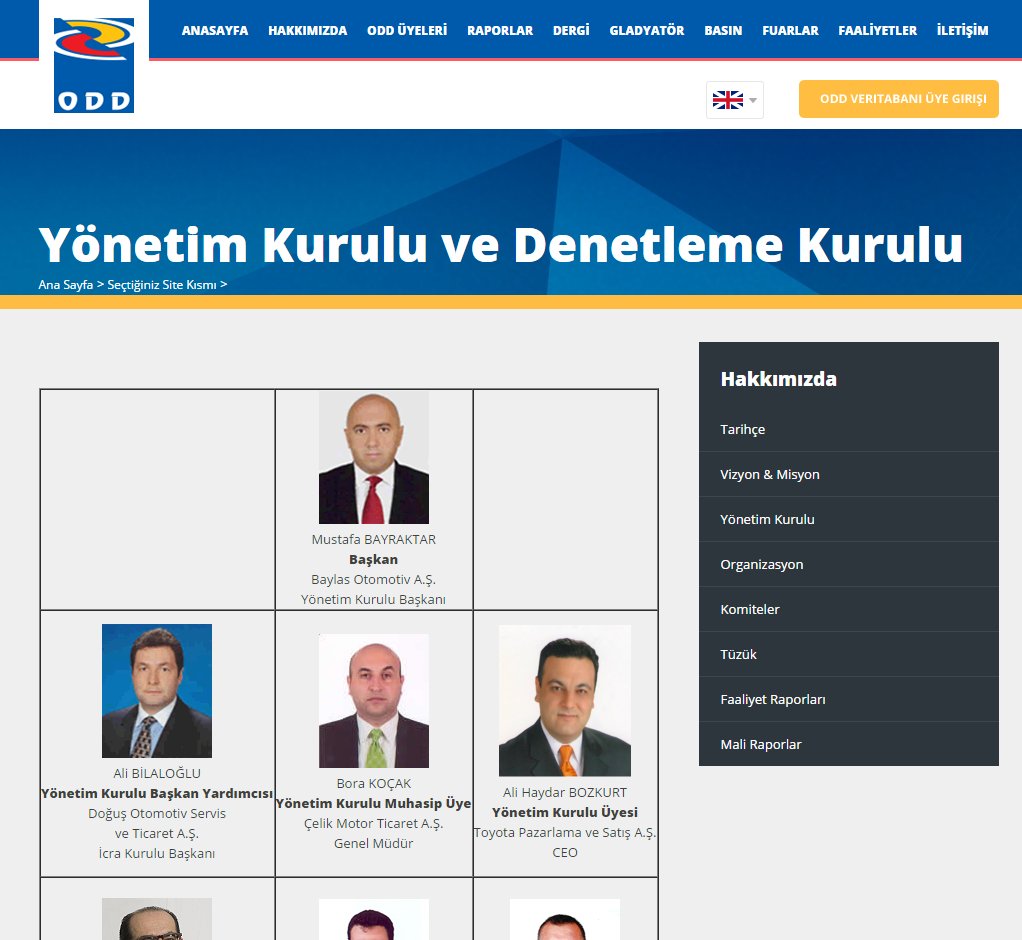
Task: Click Yönetim Kurulu Başkan Yardımcısı title
Action: 157,794
